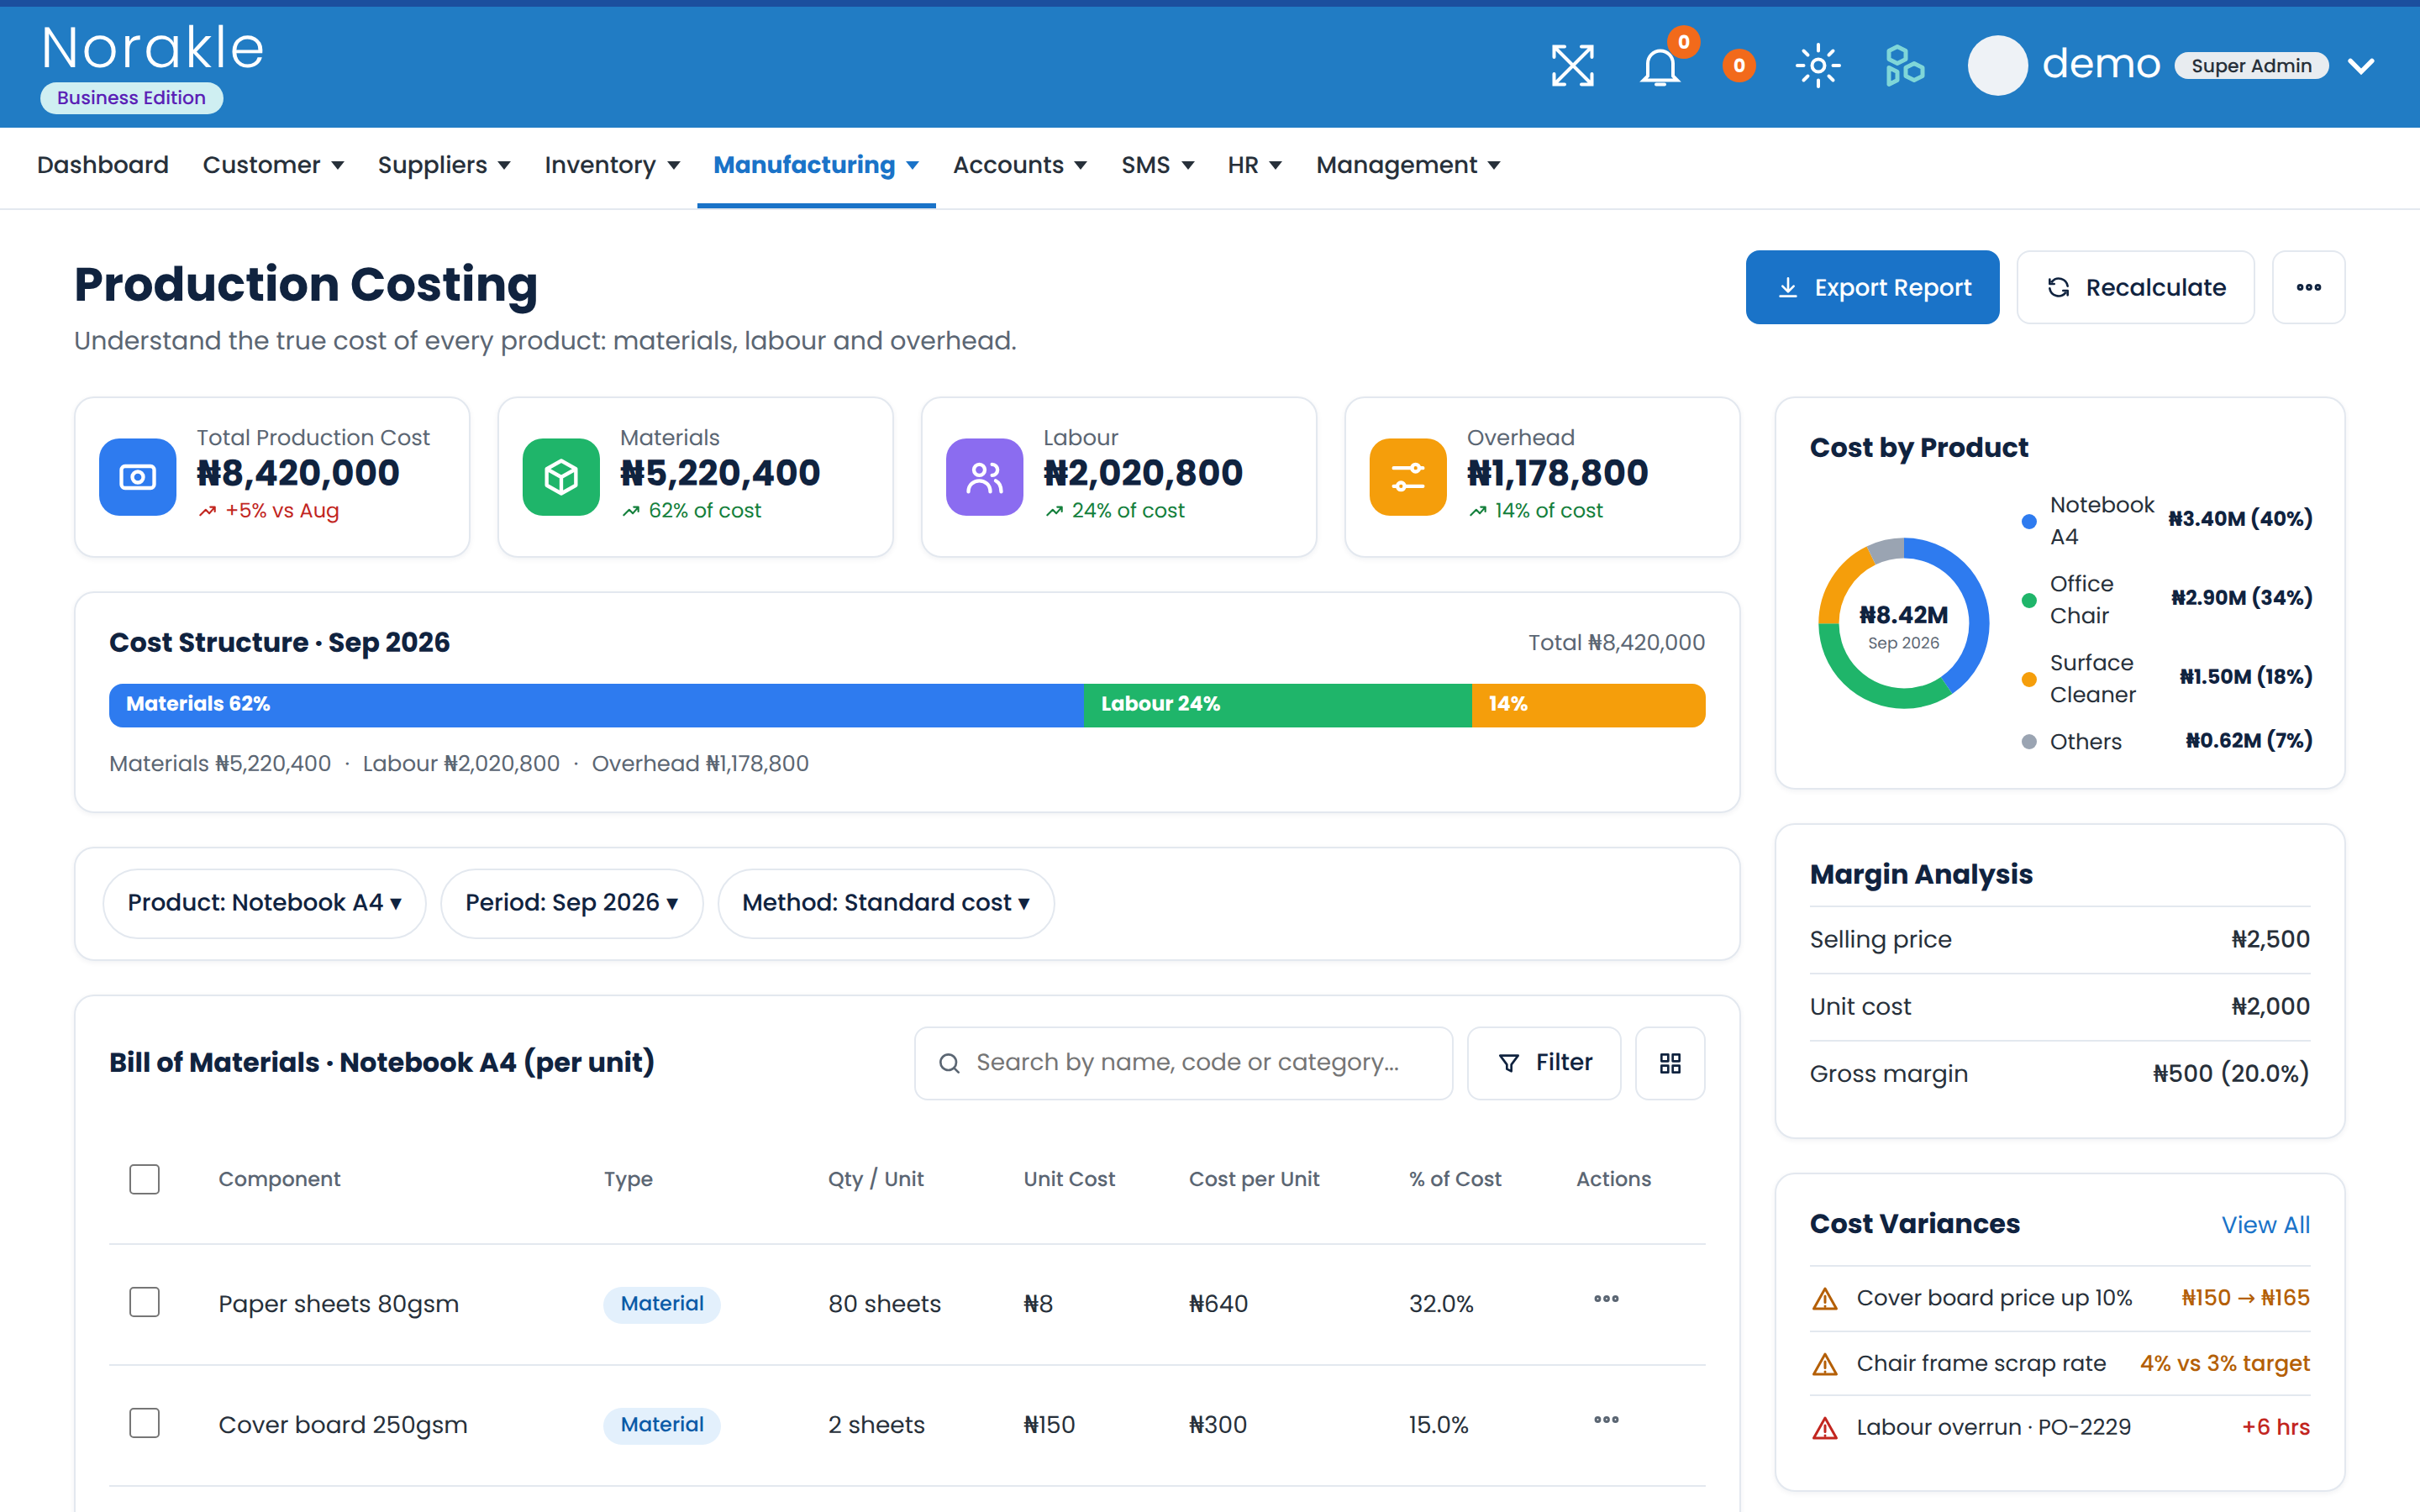
Task: Click the orange Overhead sliders icon
Action: 1408,477
